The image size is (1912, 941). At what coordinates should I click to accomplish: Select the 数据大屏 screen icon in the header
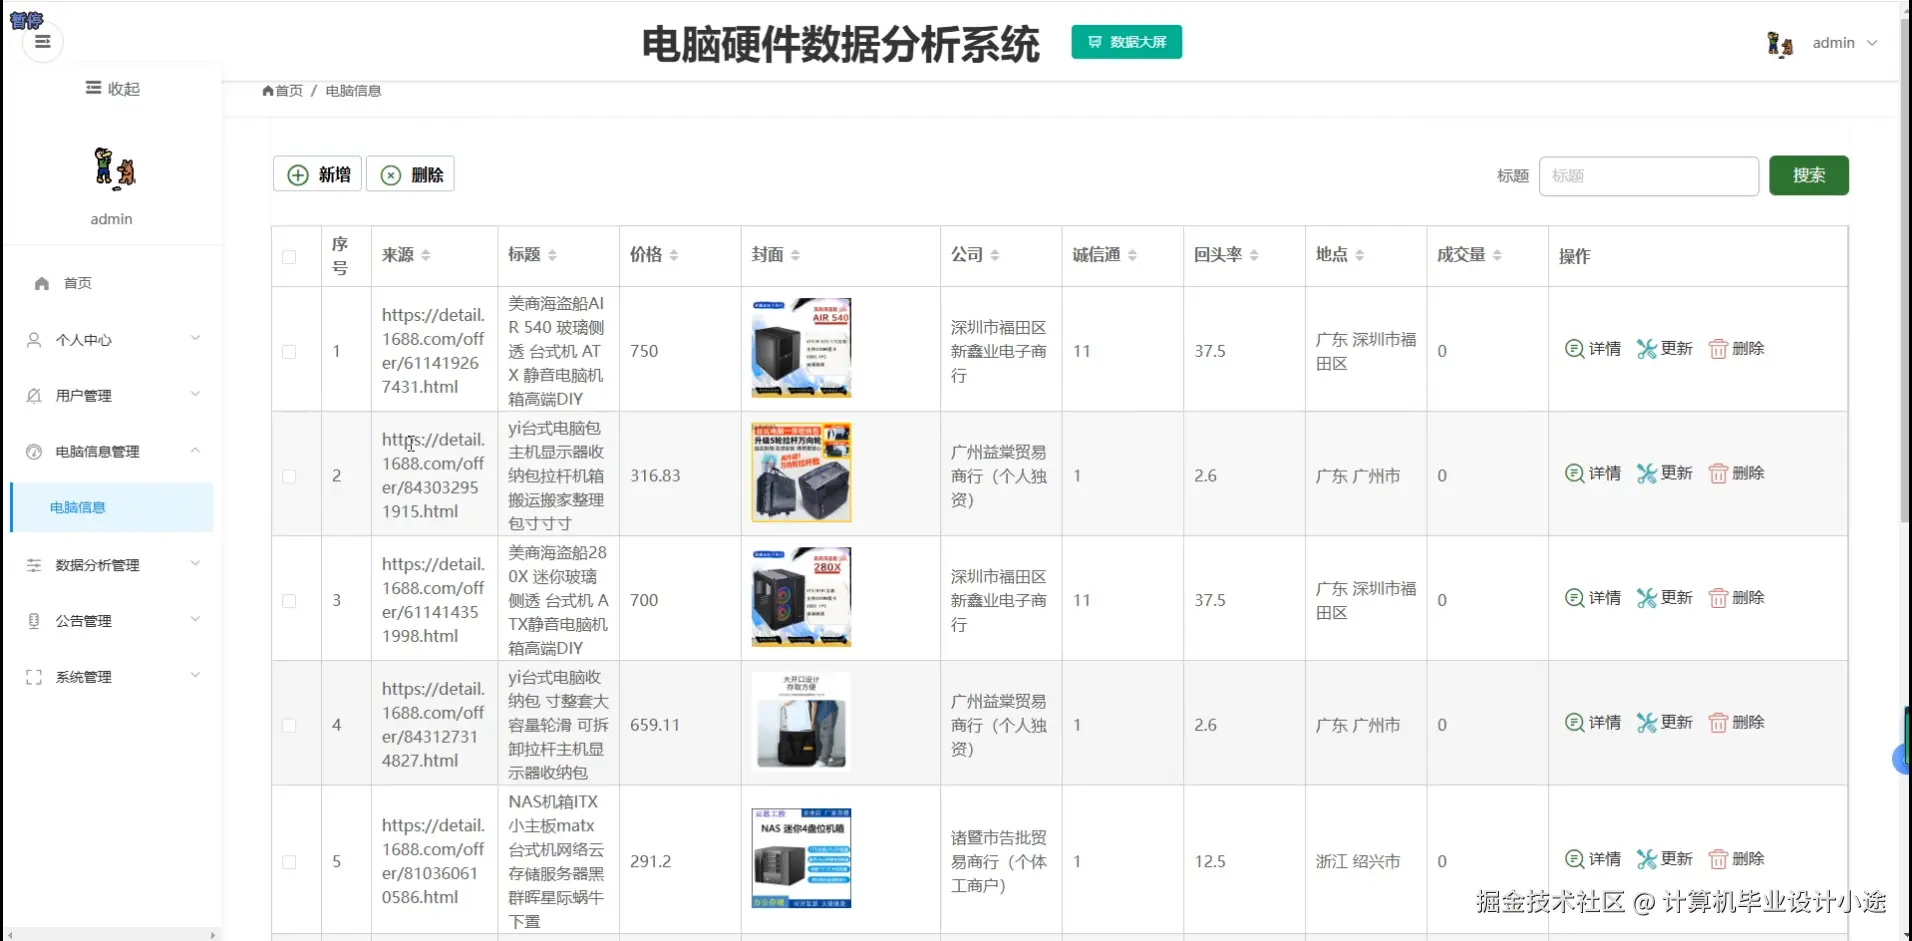[x=1092, y=42]
